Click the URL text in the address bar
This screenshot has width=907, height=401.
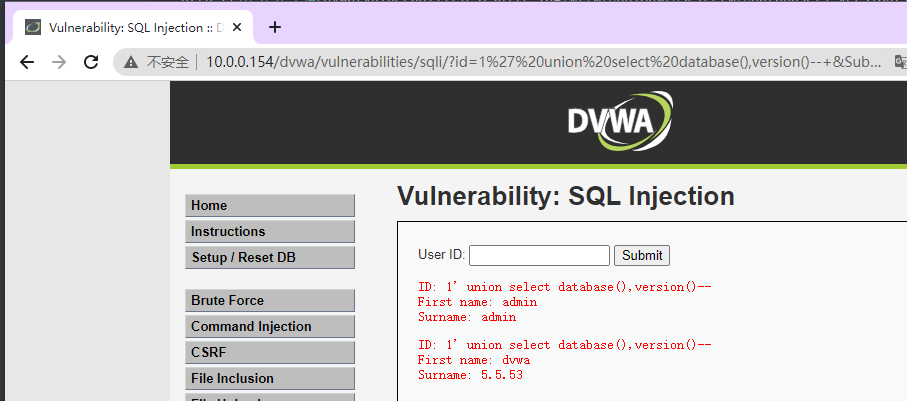click(x=543, y=62)
